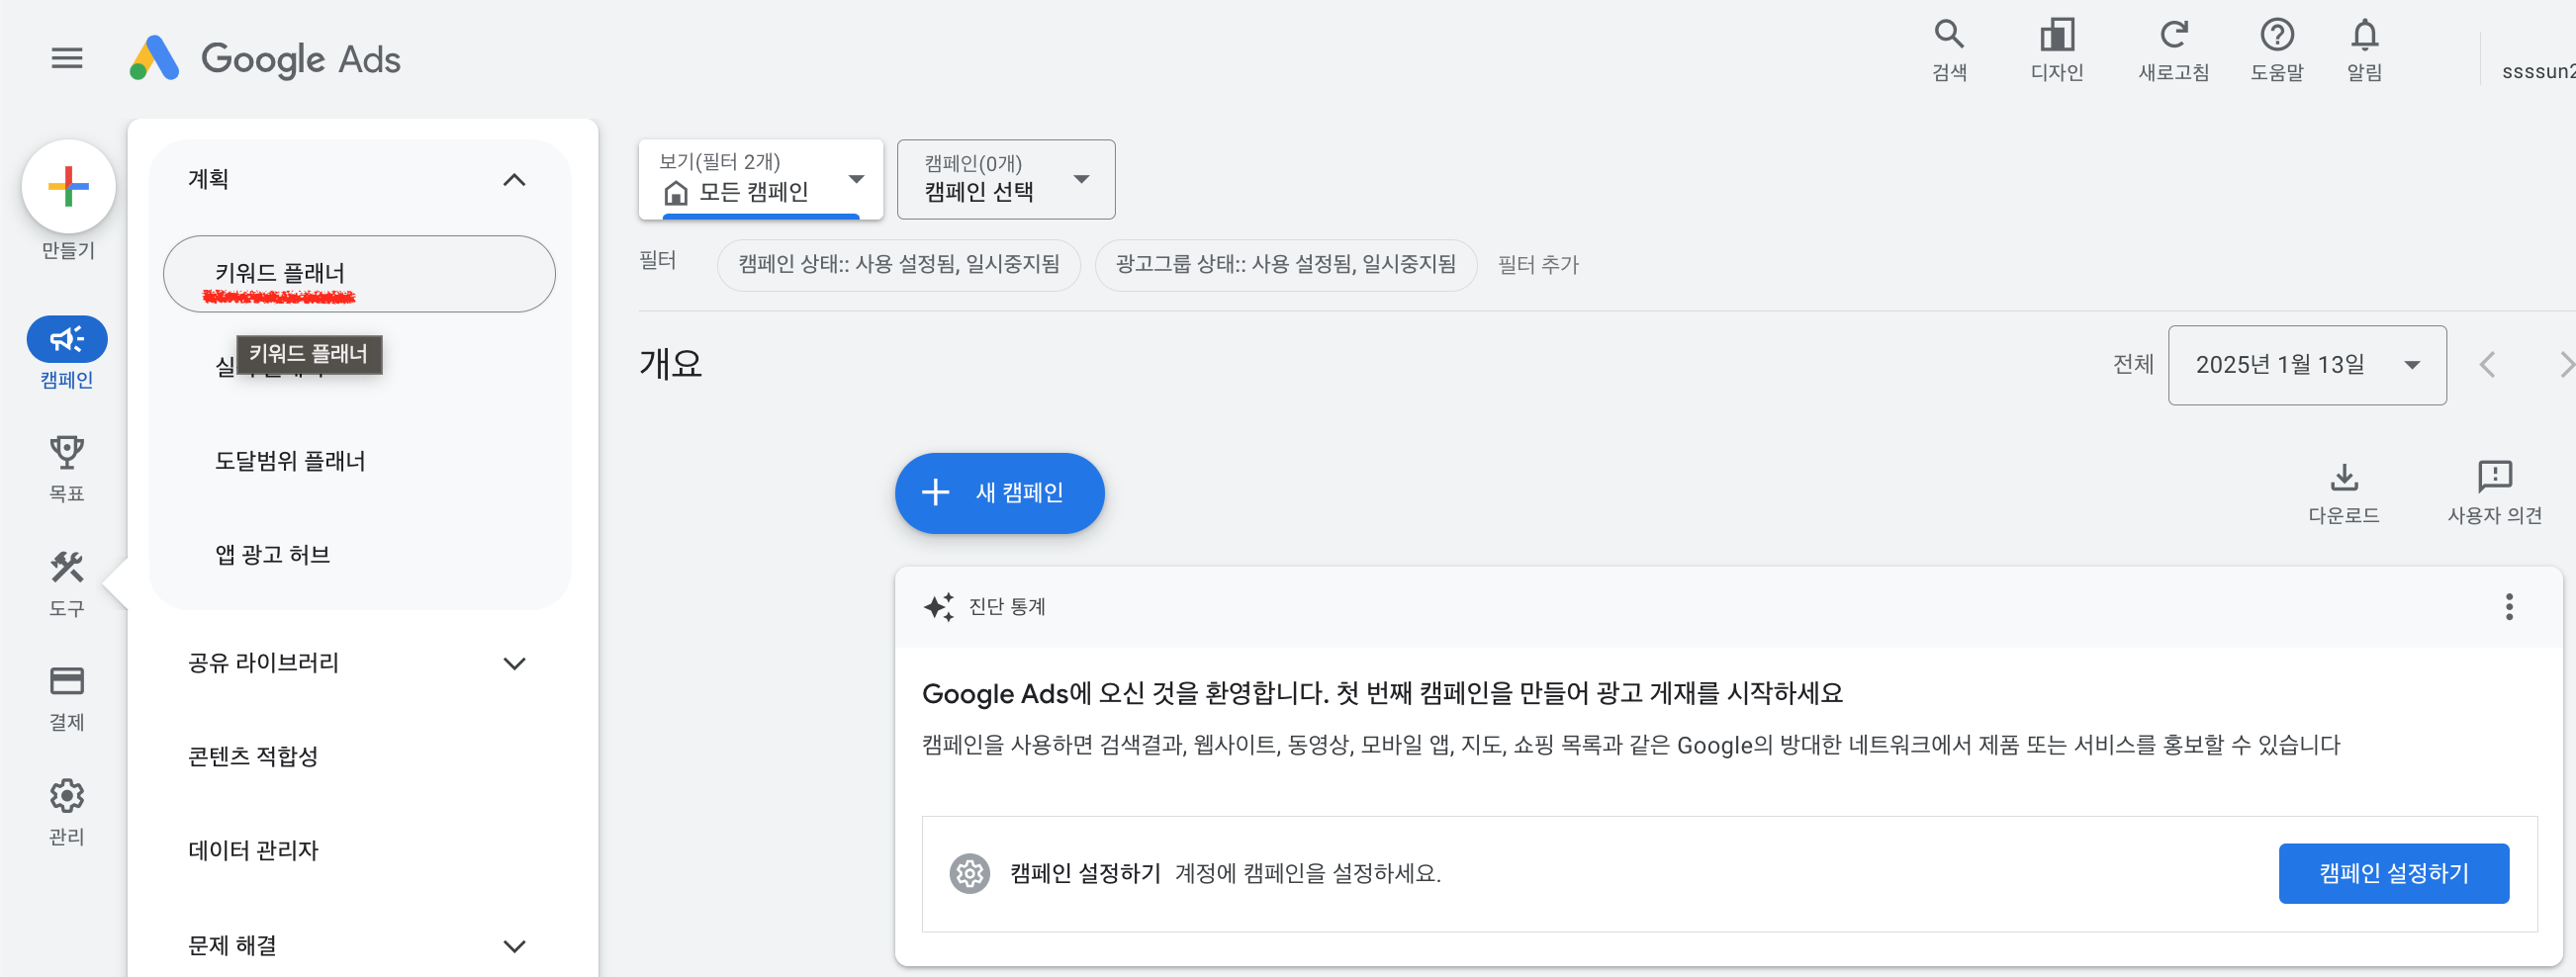
Task: Click the 사용자 의견 feedback icon
Action: pos(2494,477)
